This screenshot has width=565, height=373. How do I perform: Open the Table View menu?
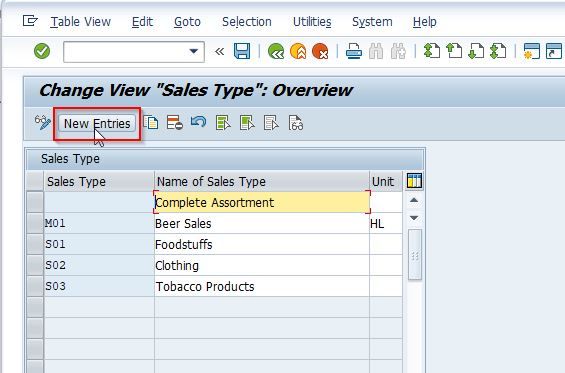(81, 22)
